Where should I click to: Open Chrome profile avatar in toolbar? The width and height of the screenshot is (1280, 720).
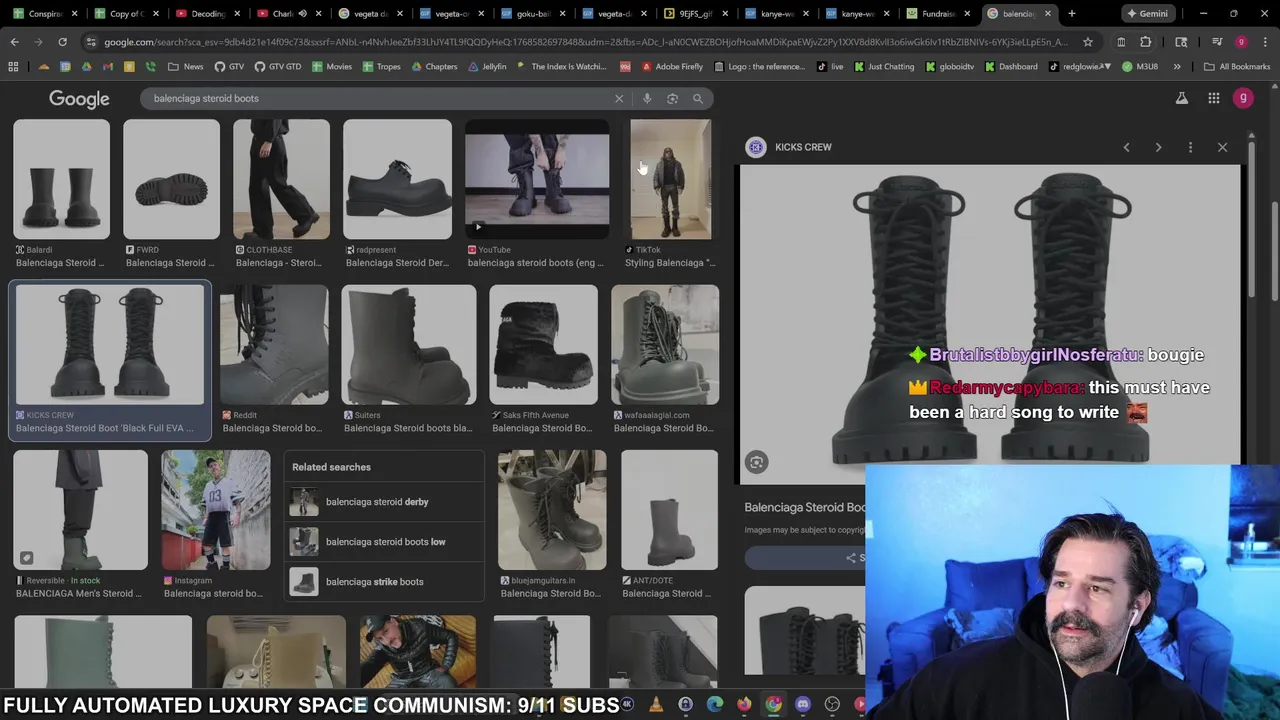[1241, 42]
